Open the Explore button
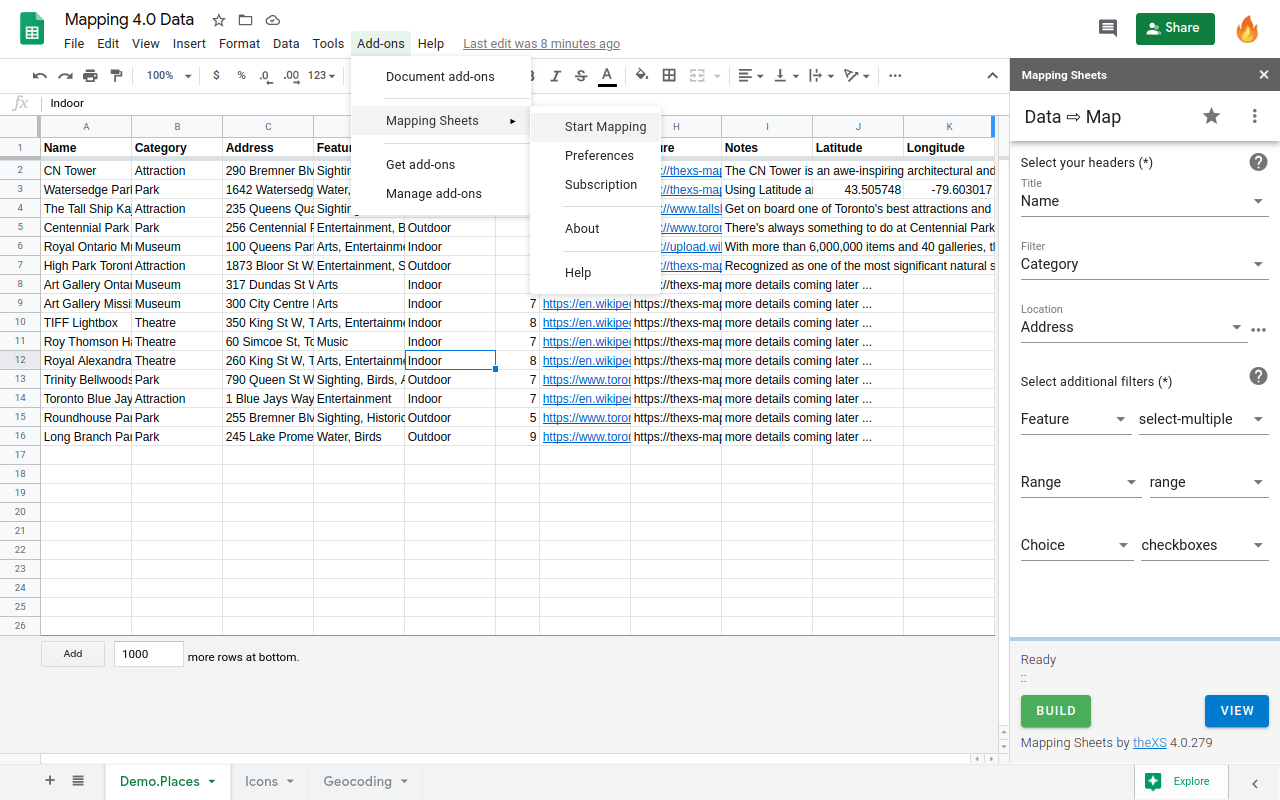This screenshot has width=1280, height=800. pos(1179,781)
